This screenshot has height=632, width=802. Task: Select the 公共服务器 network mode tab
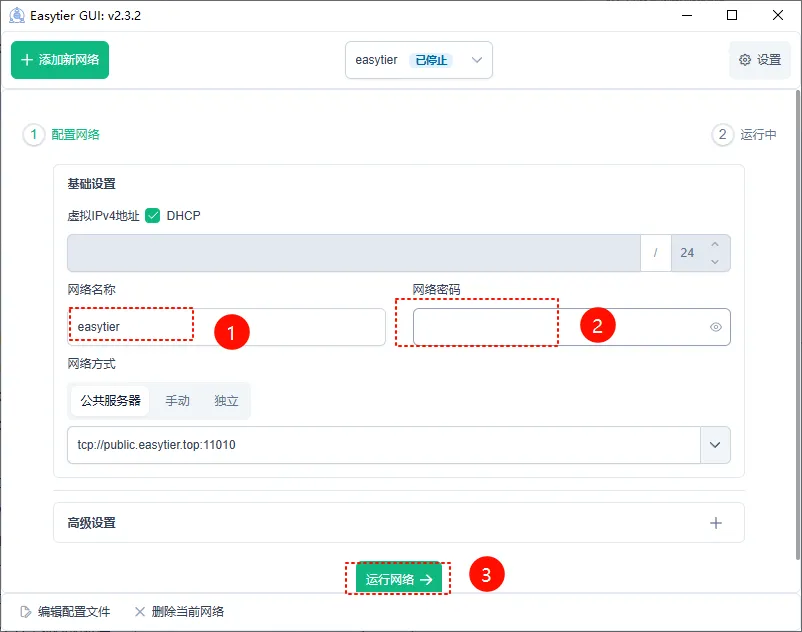click(110, 401)
